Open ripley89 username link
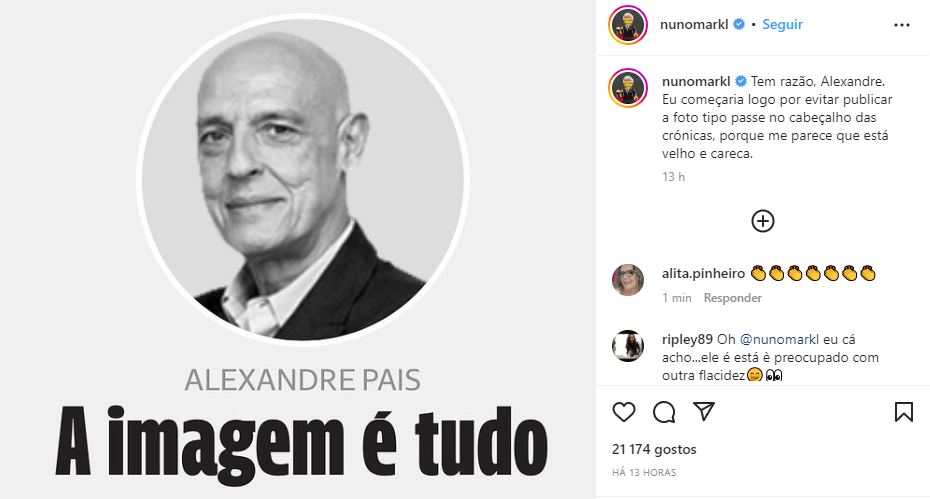Viewport: 930px width, 499px height. click(687, 339)
